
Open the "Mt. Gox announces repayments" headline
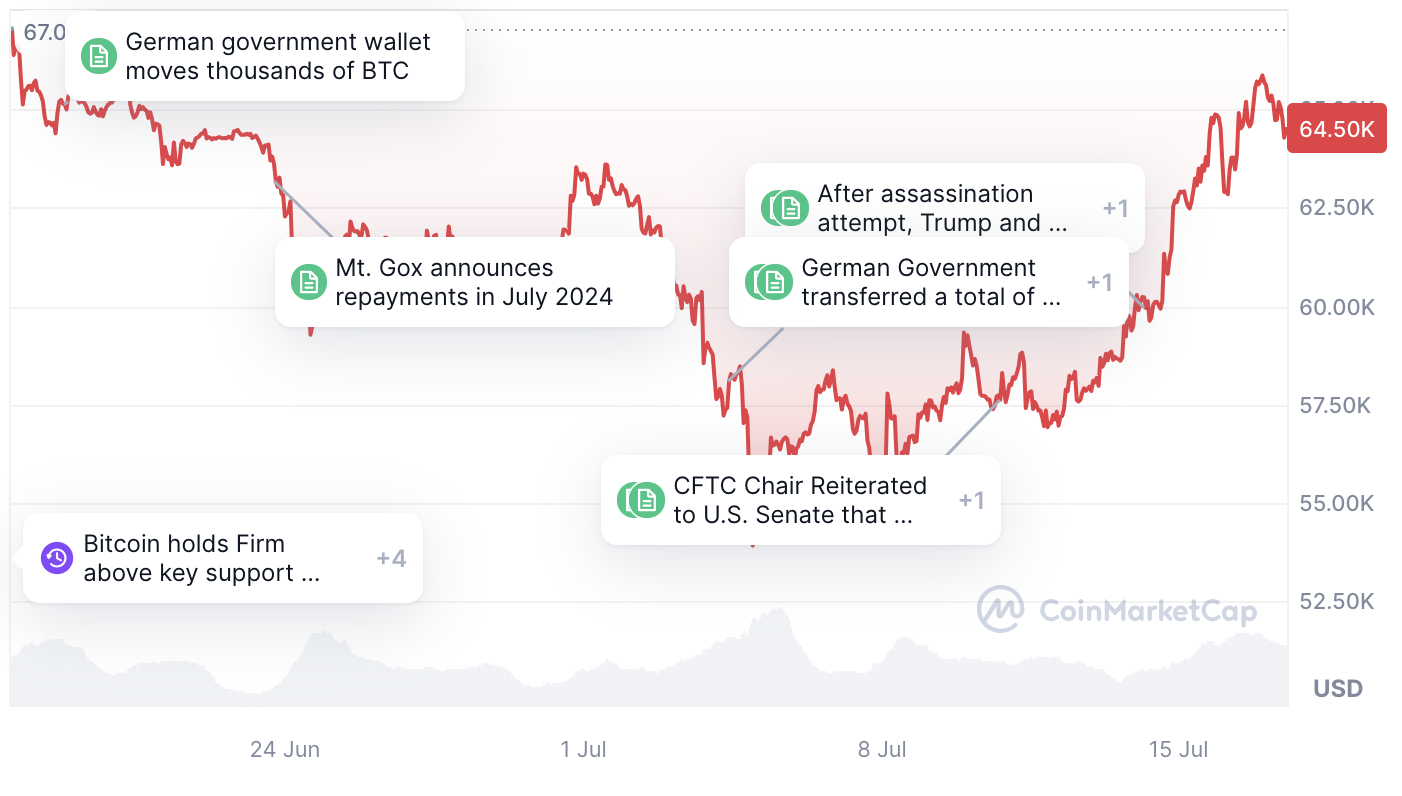[473, 282]
